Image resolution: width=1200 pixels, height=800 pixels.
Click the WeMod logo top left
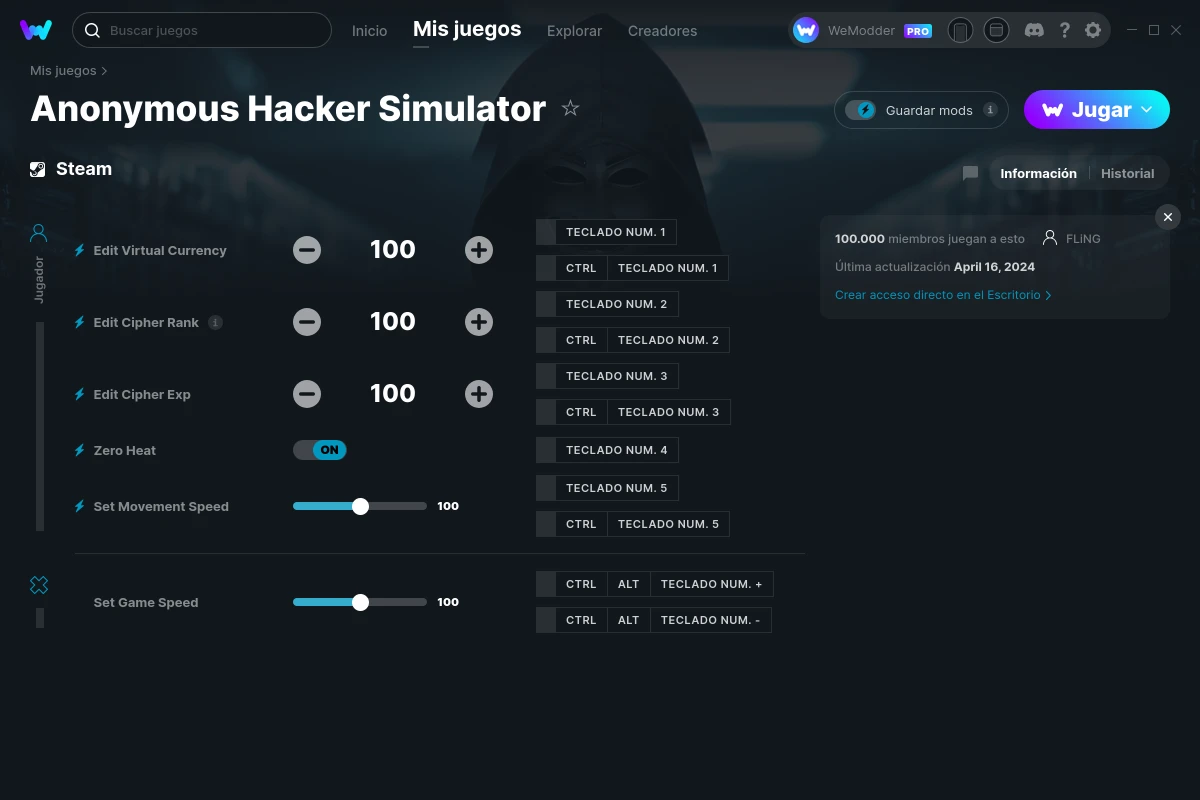(x=36, y=30)
